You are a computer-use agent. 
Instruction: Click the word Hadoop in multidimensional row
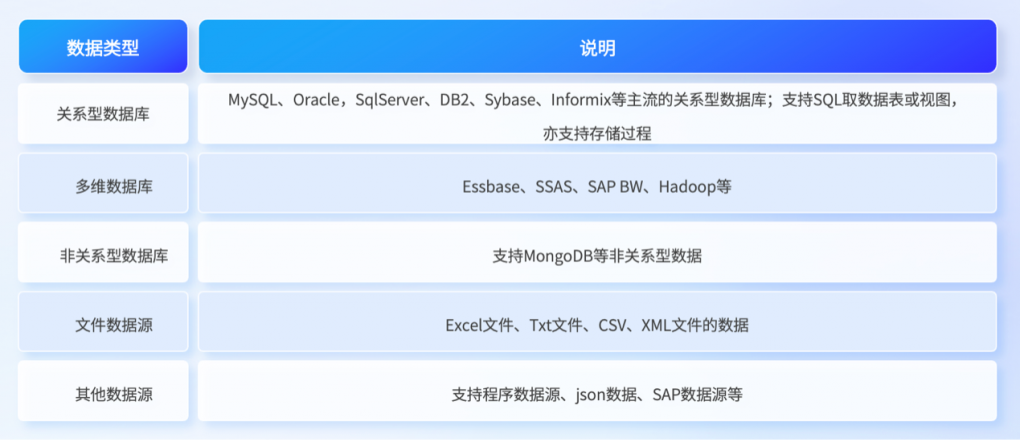tap(687, 187)
